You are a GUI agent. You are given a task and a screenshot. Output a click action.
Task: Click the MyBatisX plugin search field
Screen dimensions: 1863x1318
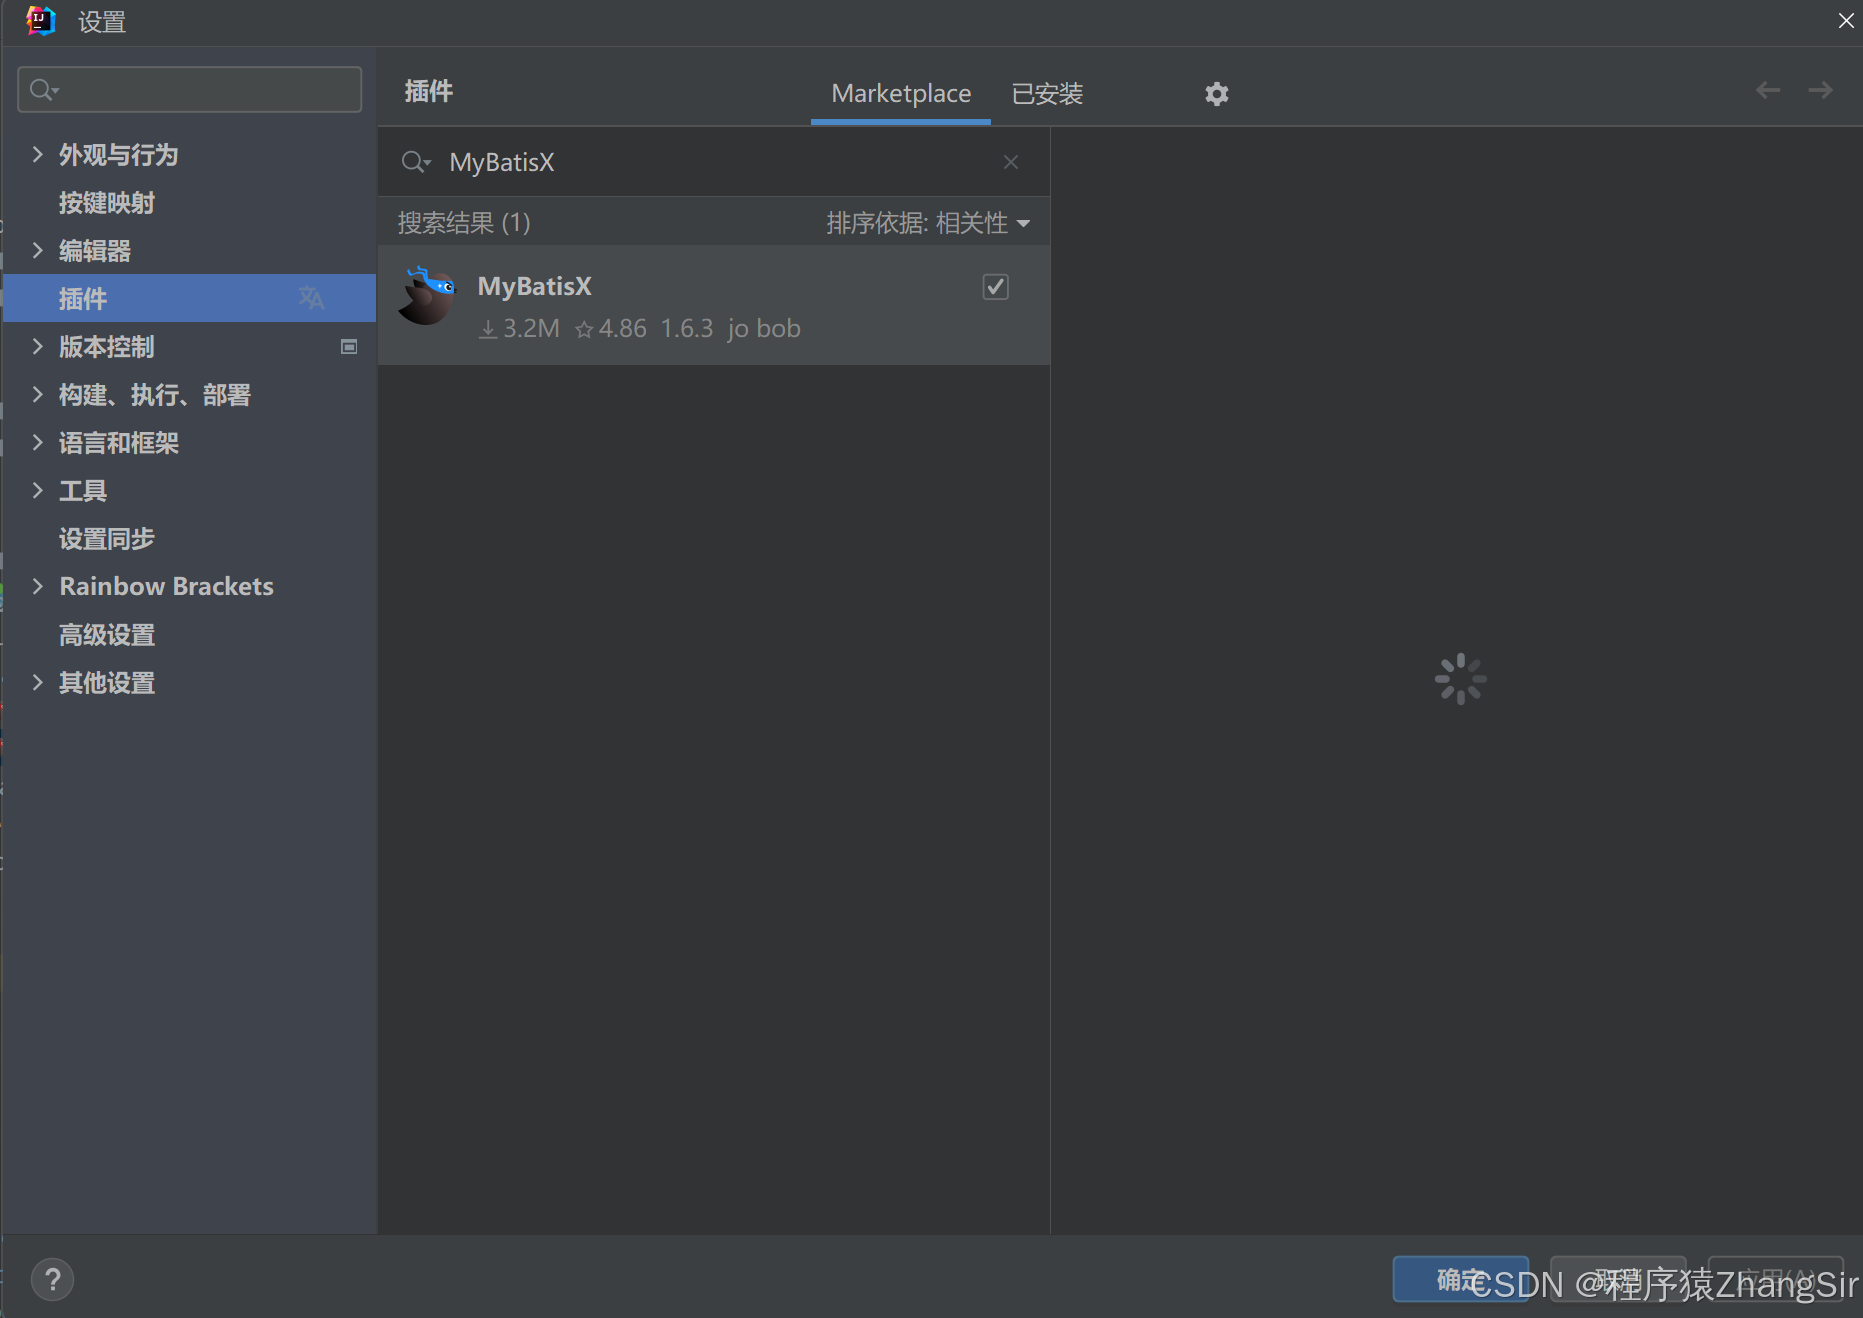[714, 162]
